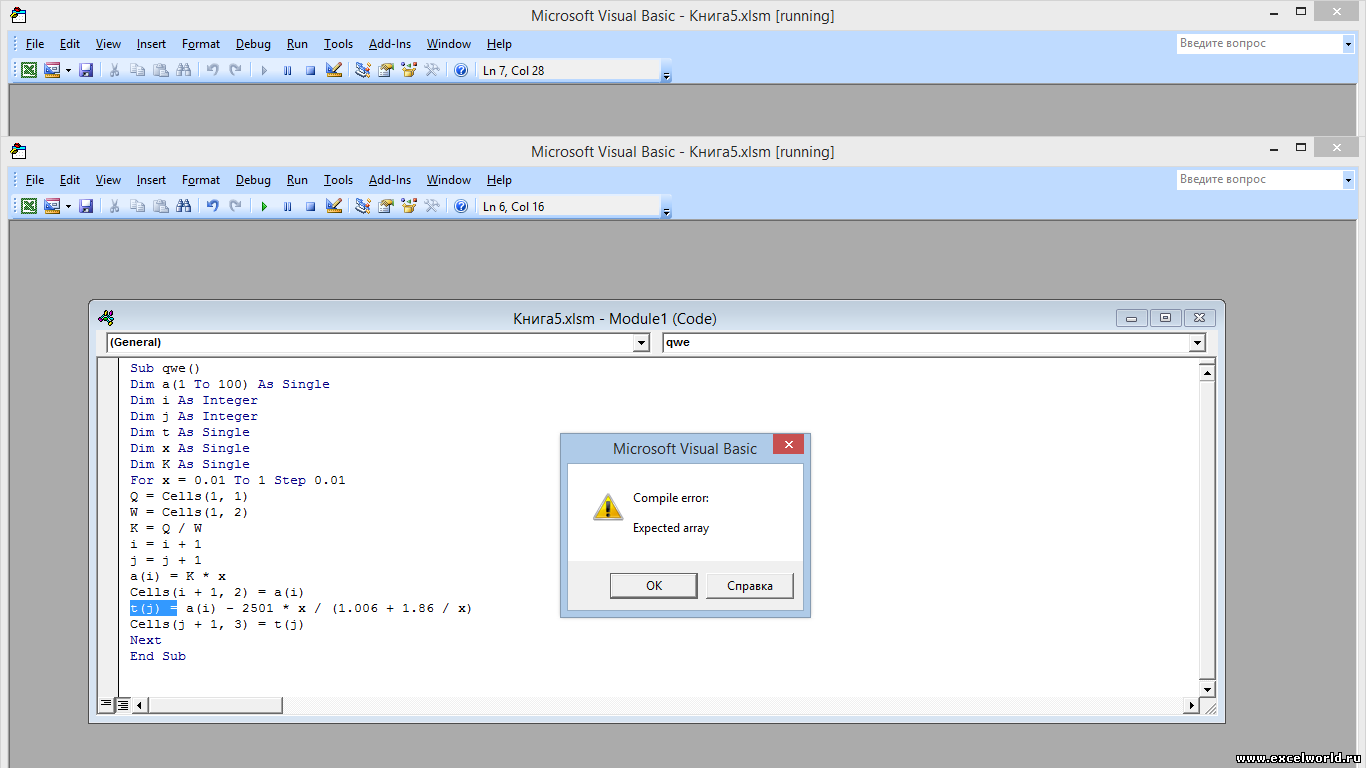
Task: Open Object Browser icon in lower toolbar
Action: (408, 207)
